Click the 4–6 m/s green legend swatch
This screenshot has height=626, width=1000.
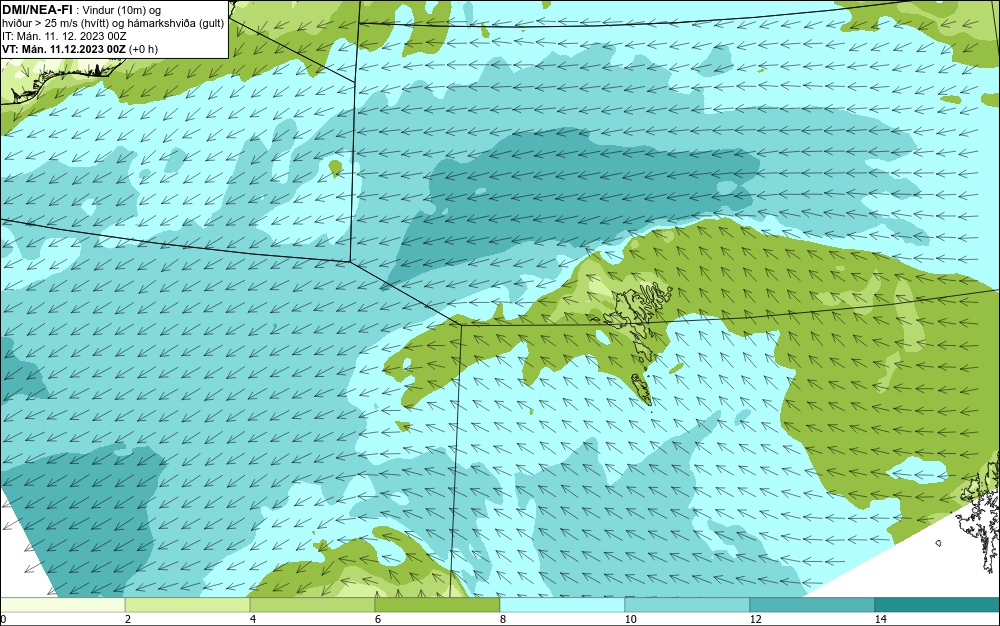point(312,605)
